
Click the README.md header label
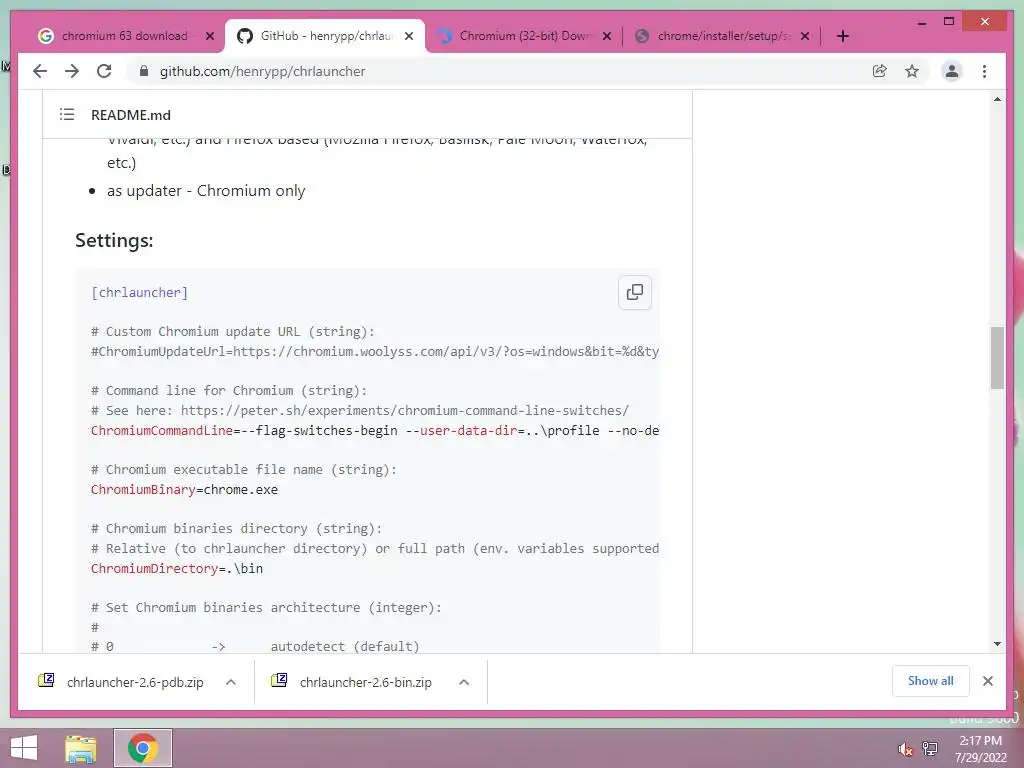131,115
